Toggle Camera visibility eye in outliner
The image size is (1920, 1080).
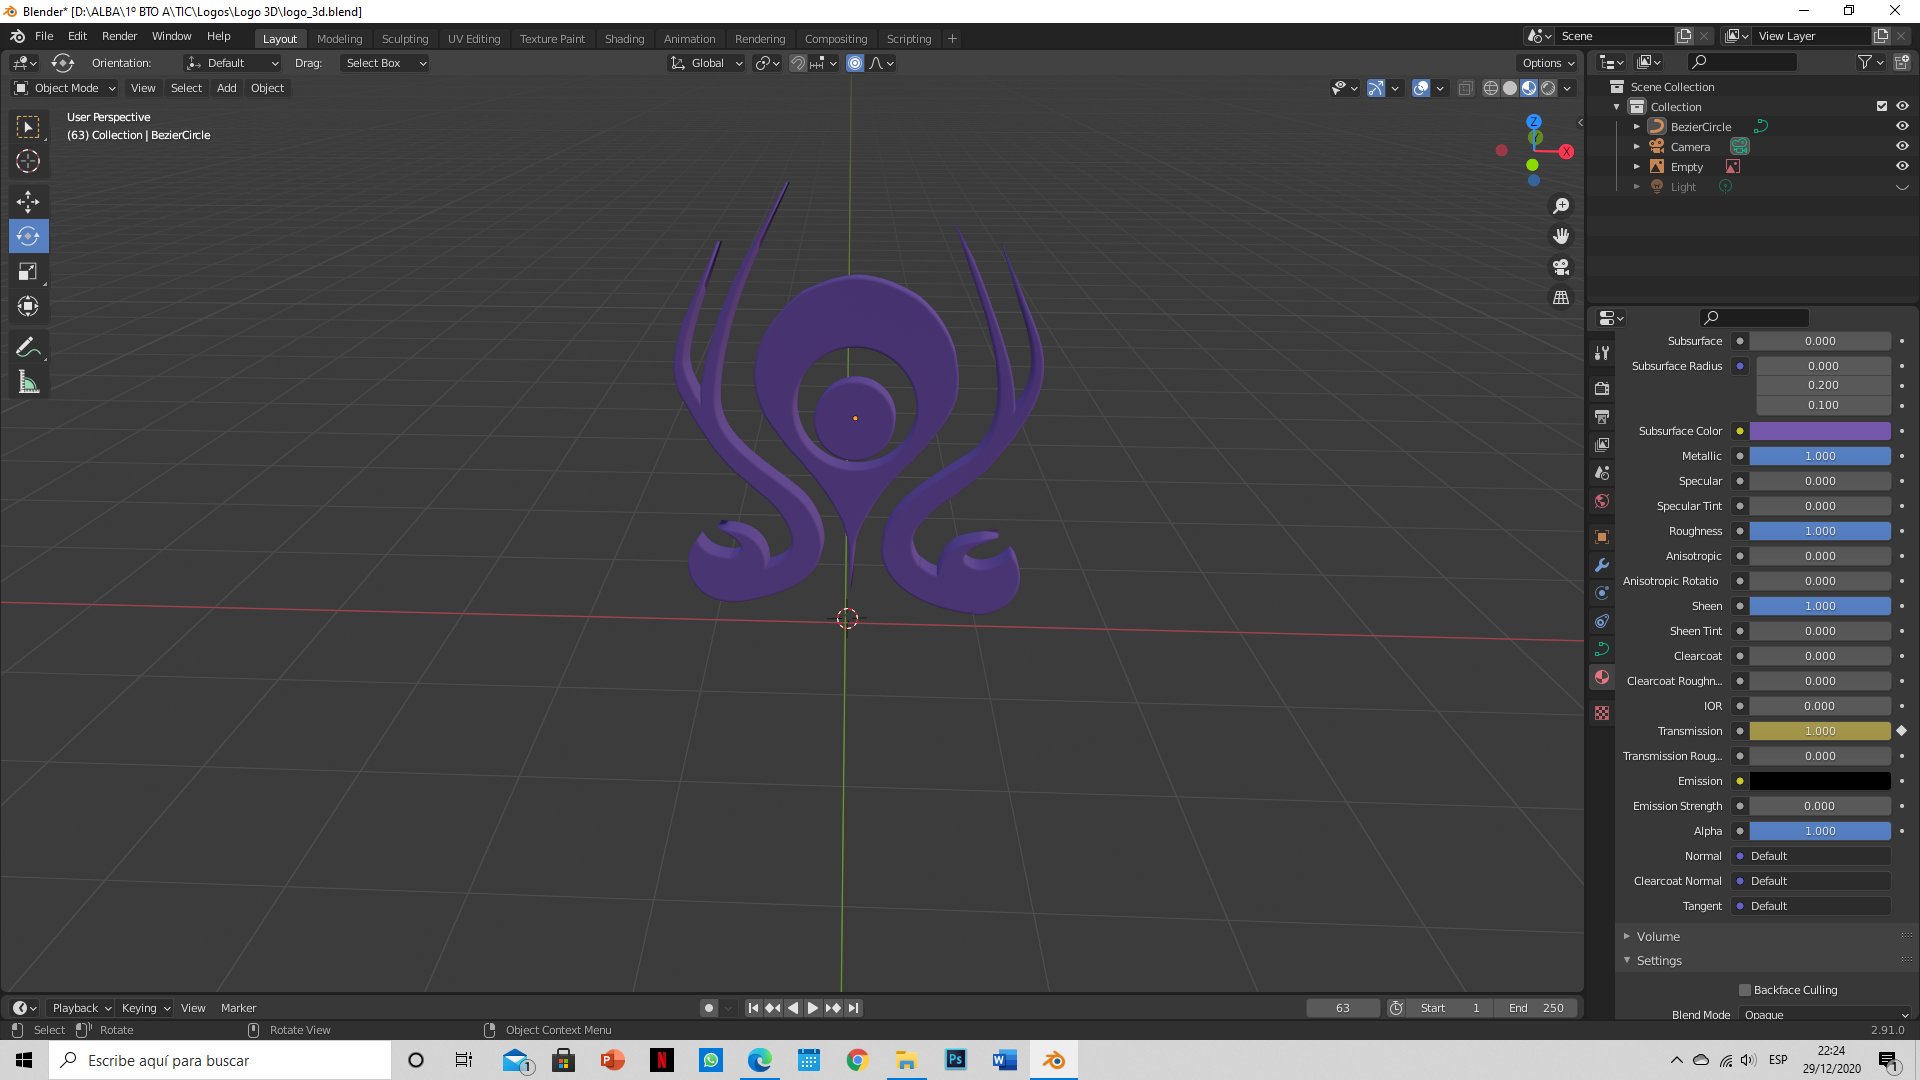click(1902, 146)
